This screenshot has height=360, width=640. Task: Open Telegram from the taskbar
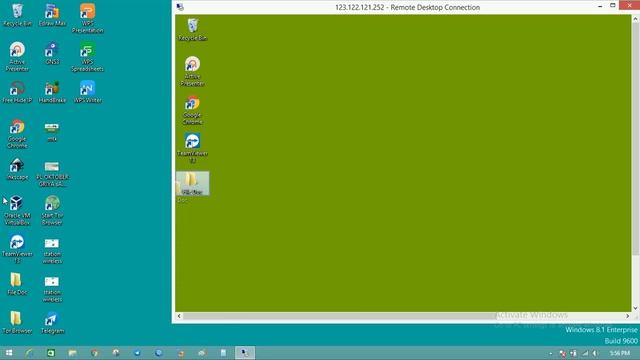click(x=138, y=353)
